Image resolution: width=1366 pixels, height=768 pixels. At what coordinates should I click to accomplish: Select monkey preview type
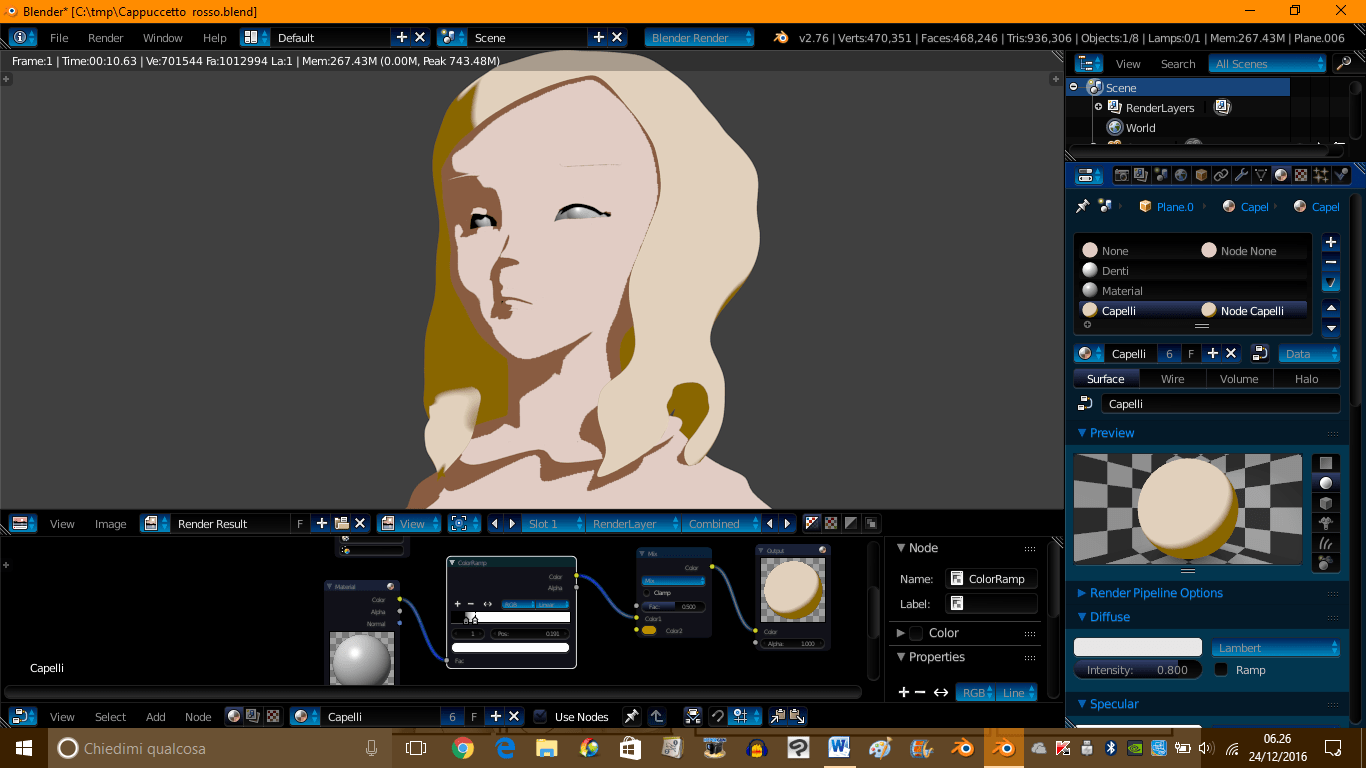tap(1326, 523)
